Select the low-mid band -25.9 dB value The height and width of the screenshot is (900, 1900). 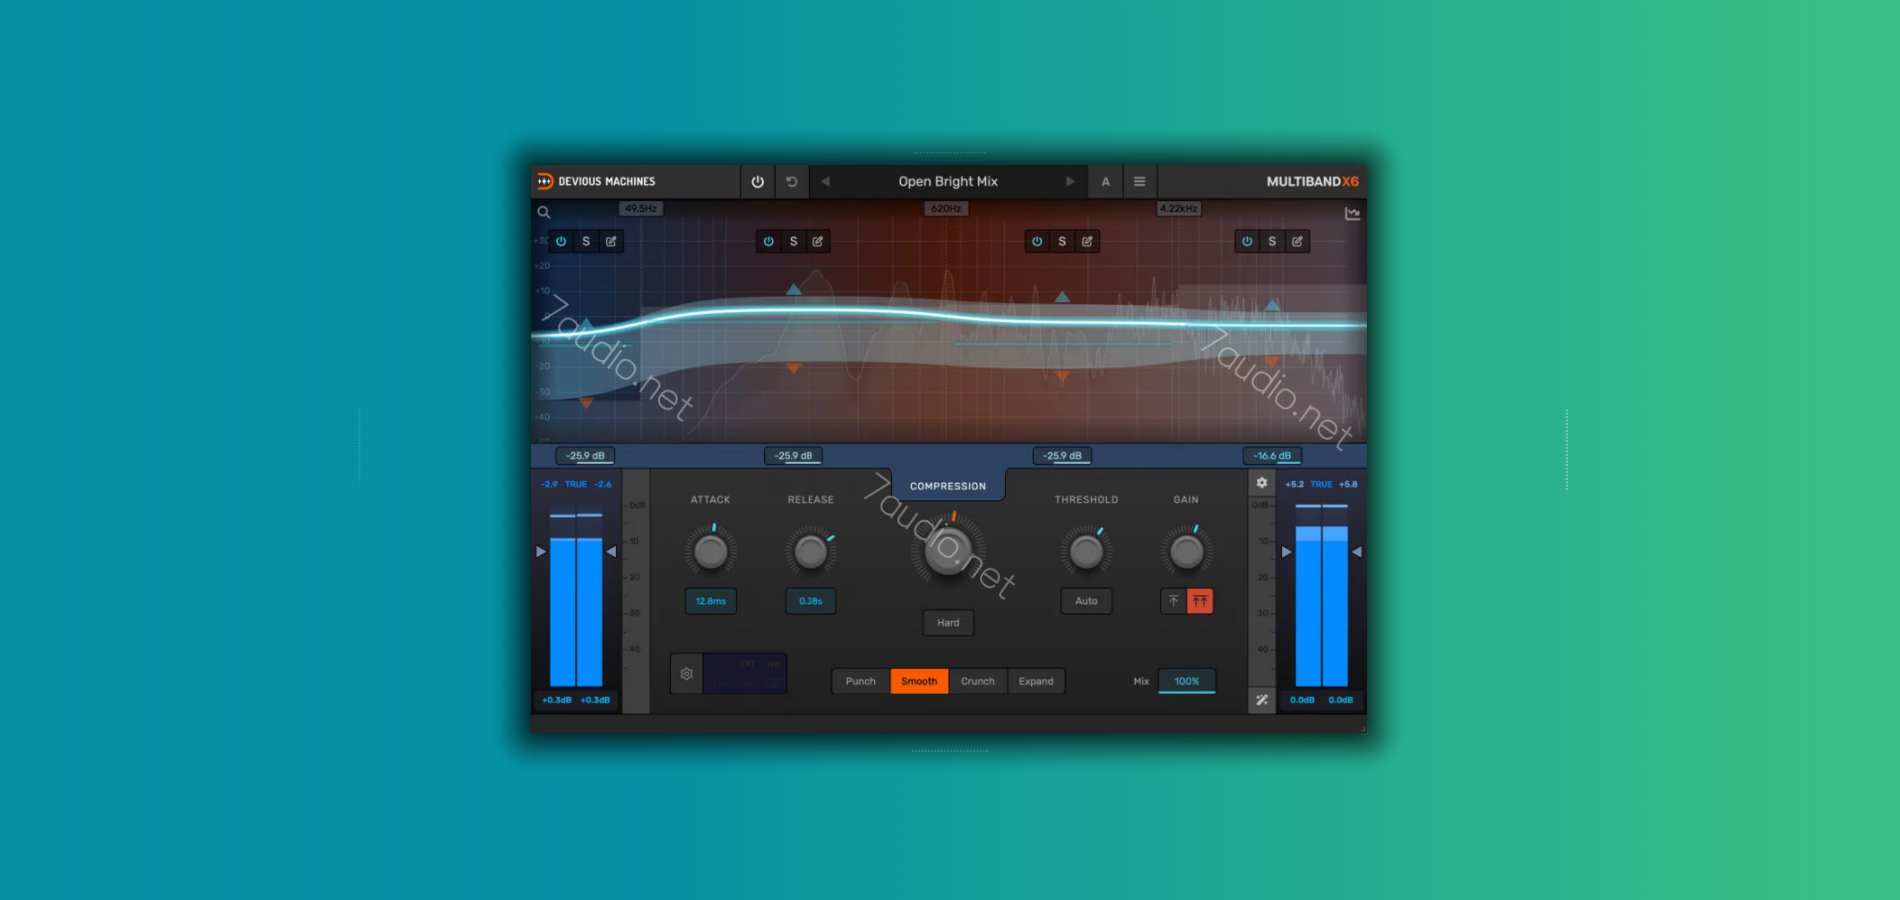tap(794, 456)
